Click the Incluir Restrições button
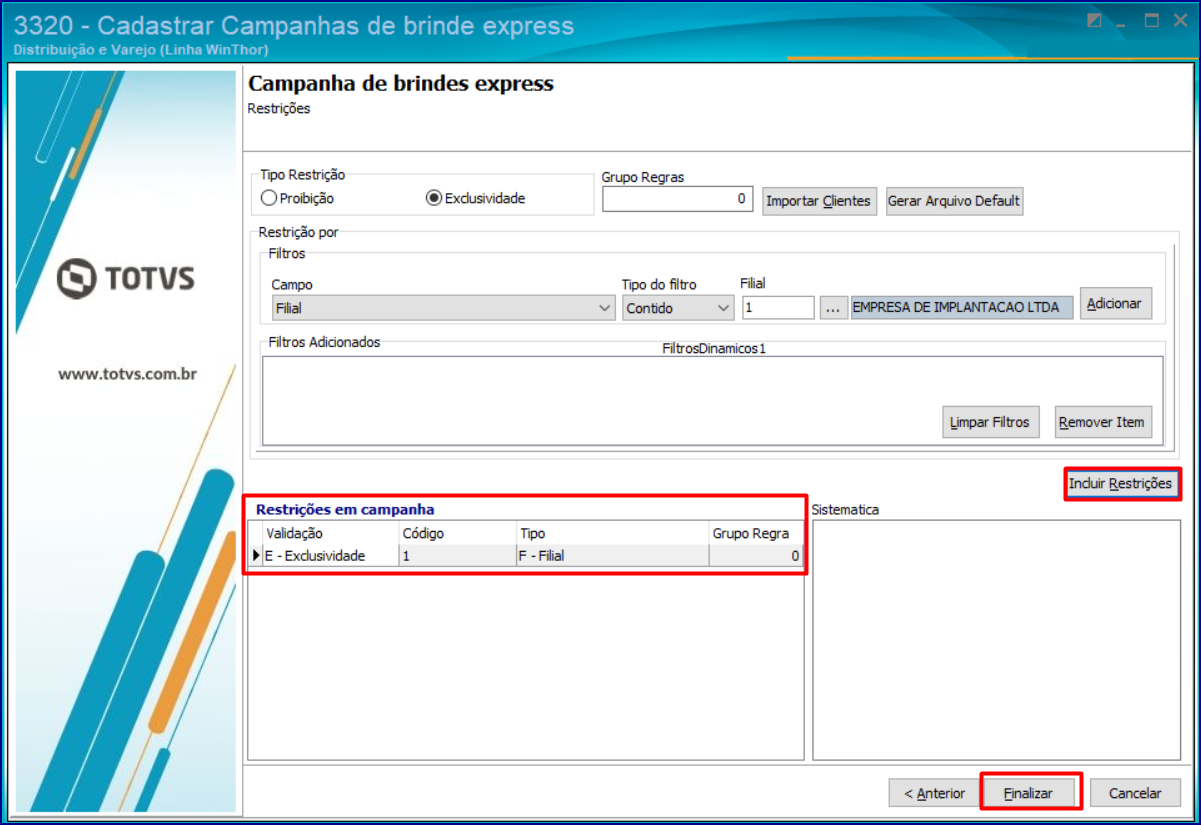Viewport: 1201px width, 825px height. pos(1120,484)
